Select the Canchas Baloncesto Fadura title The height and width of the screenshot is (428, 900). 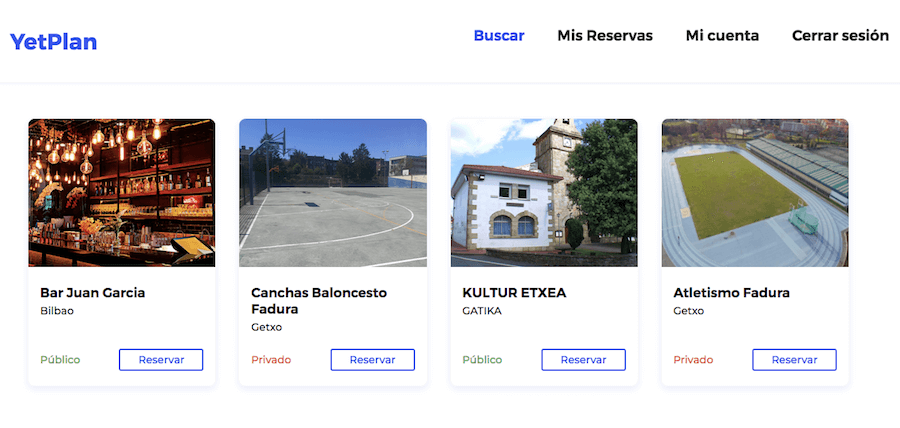point(319,301)
